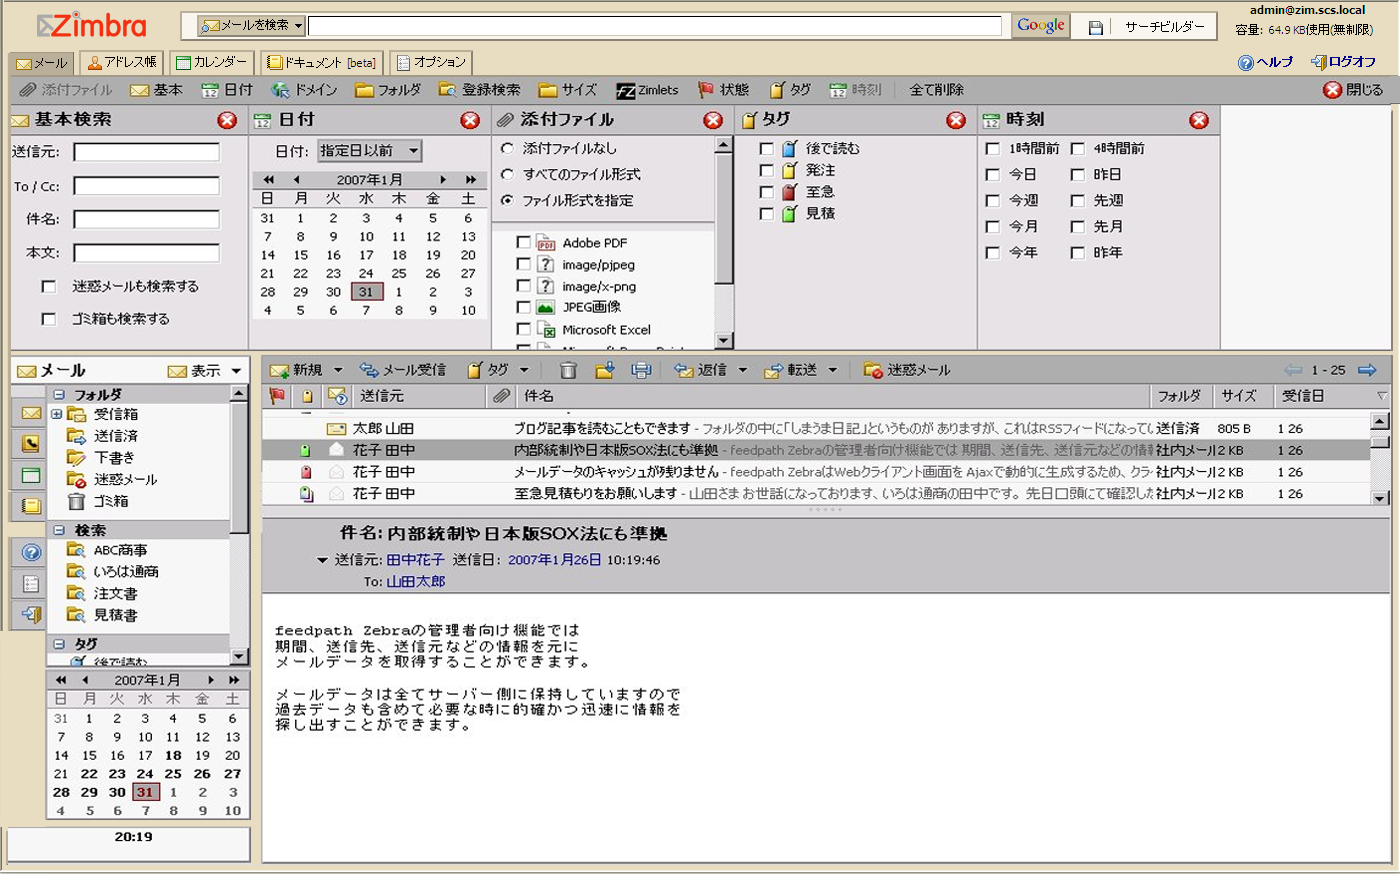
Task: Open the サーチビルダー search builder
Action: [1164, 27]
